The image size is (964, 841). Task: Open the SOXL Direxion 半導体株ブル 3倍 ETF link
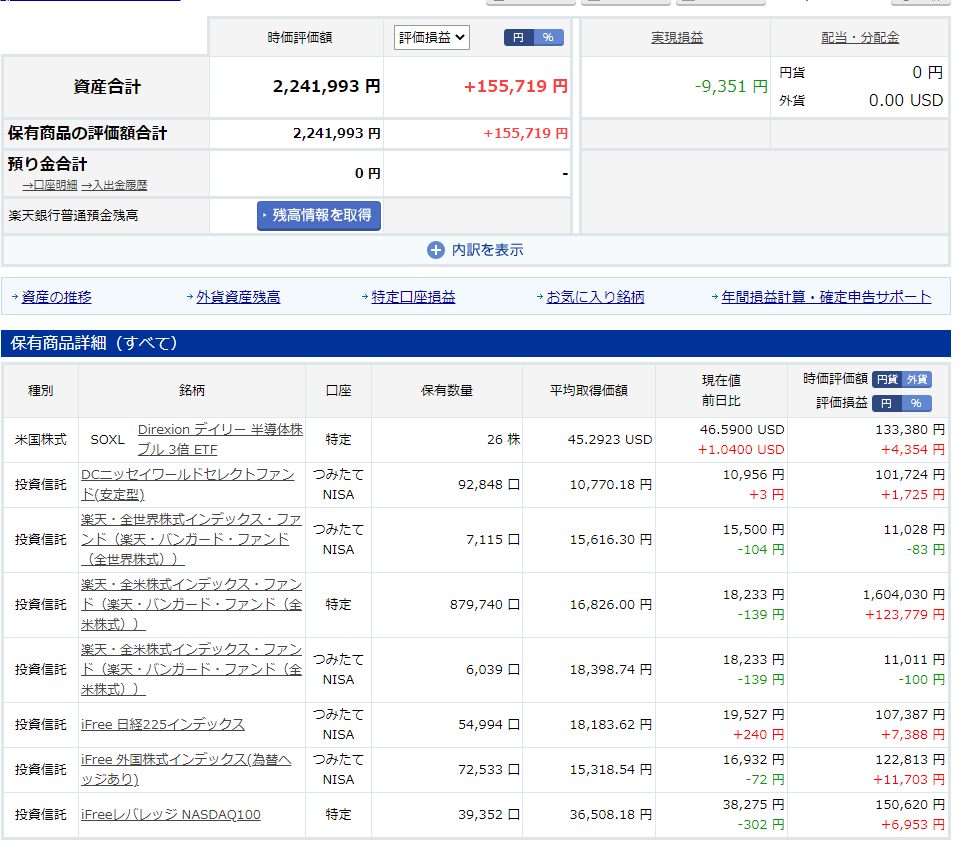pyautogui.click(x=220, y=439)
